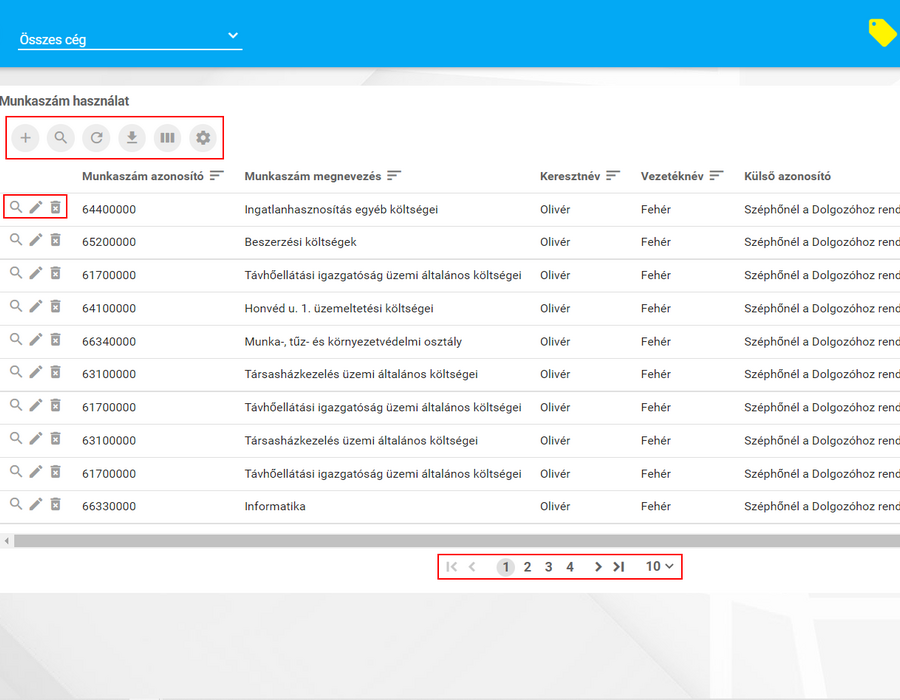
Task: Sort by Munkaszám megnevezés column
Action: pos(394,176)
